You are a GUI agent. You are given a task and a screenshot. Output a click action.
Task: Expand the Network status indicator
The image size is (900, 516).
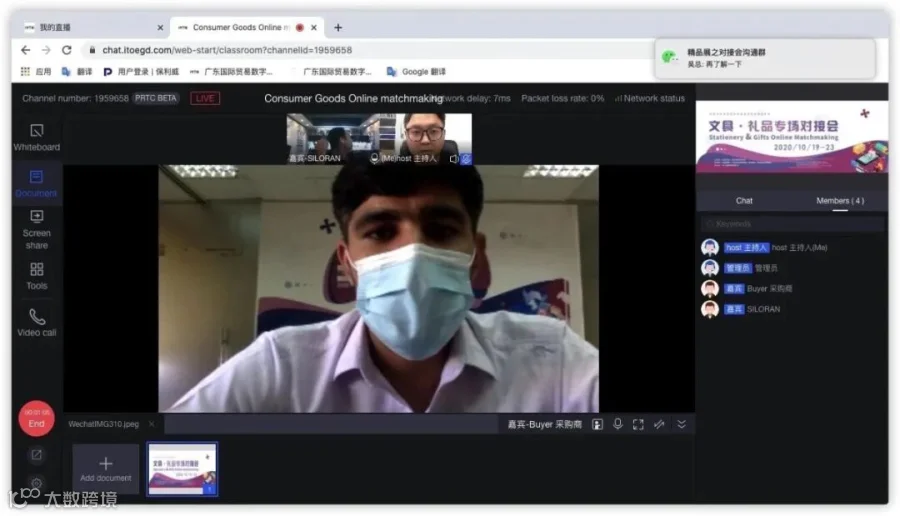click(649, 98)
